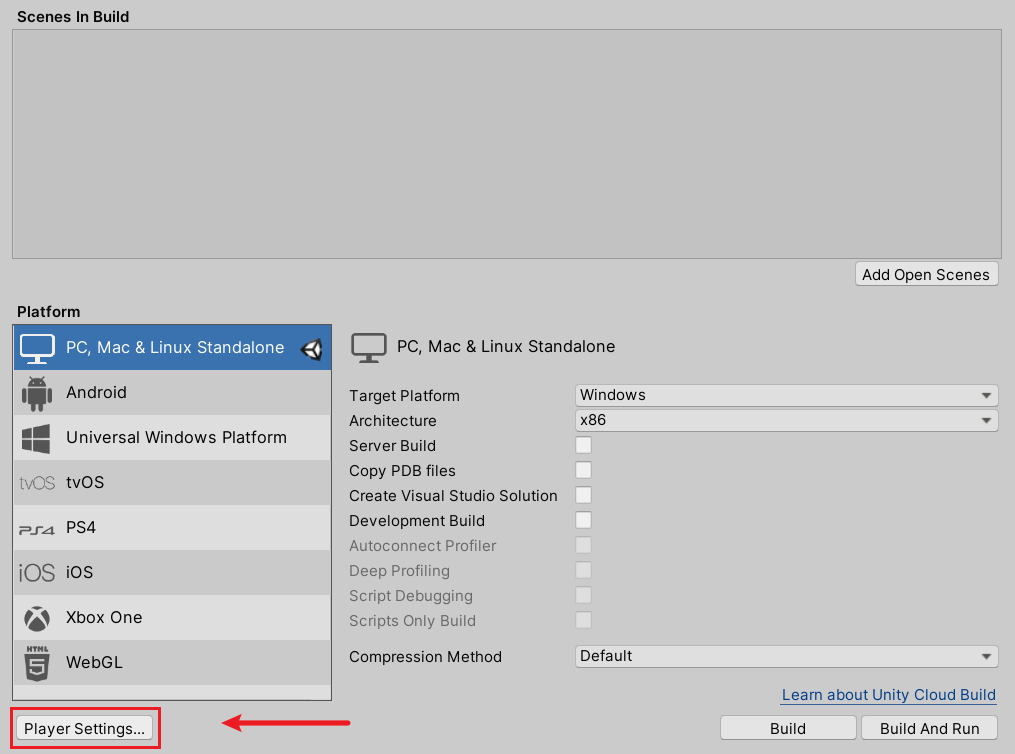Click the Architecture label

point(393,421)
